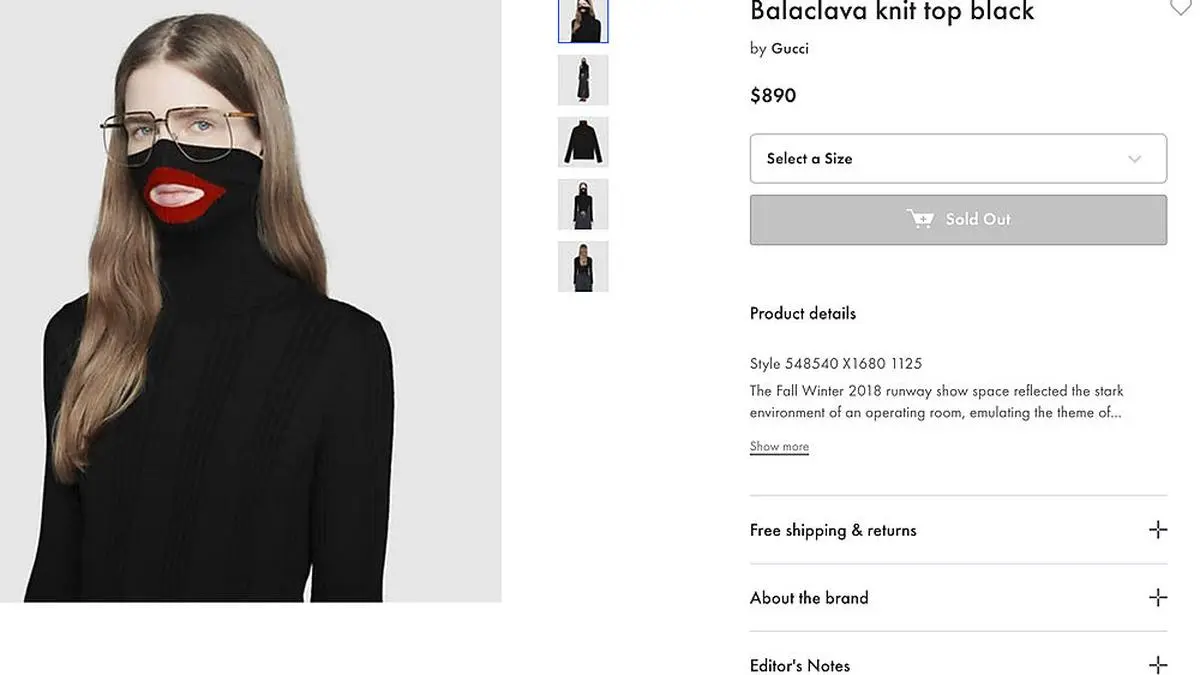The height and width of the screenshot is (675, 1200).
Task: Open the Select a Size dropdown
Action: (x=957, y=159)
